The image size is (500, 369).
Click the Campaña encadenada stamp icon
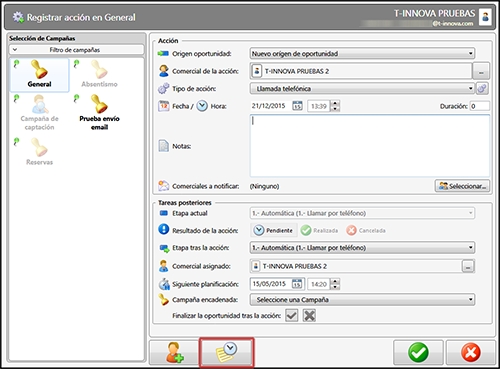click(164, 299)
